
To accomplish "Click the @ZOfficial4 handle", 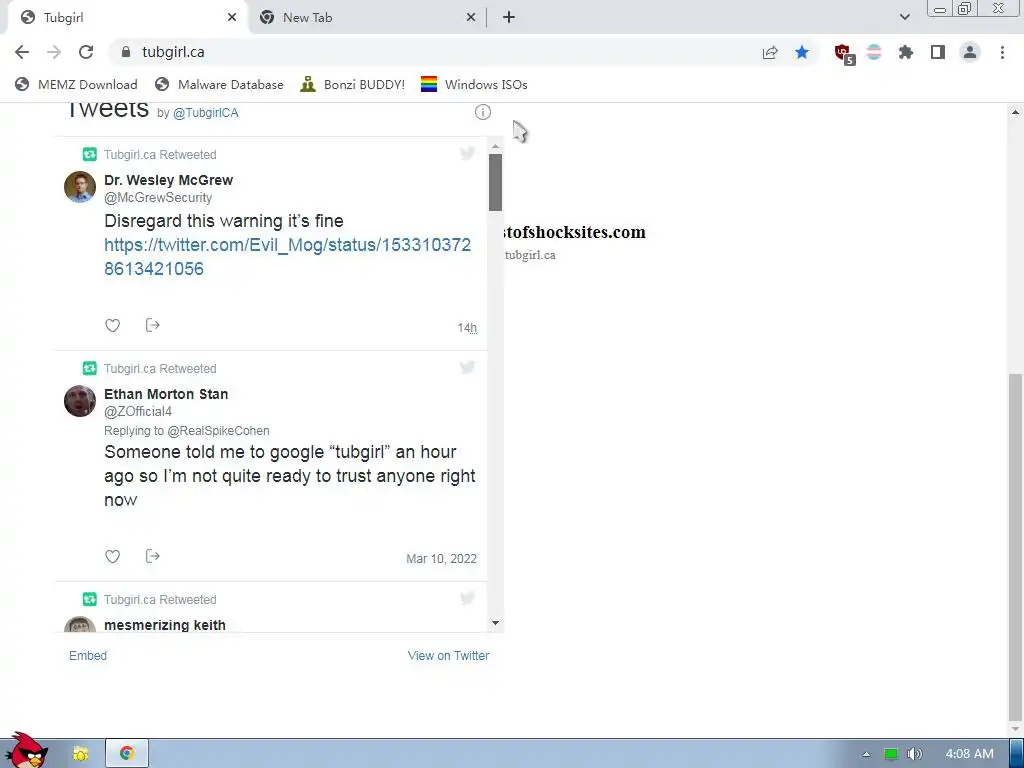I will click(x=138, y=411).
